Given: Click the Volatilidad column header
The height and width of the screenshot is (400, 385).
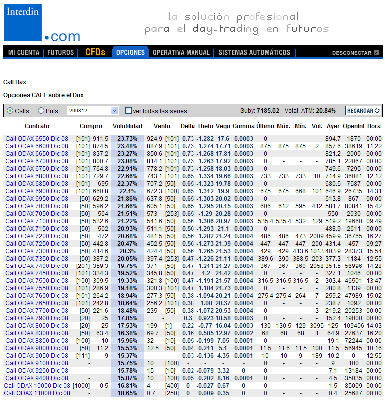Looking at the screenshot, I should 128,126.
